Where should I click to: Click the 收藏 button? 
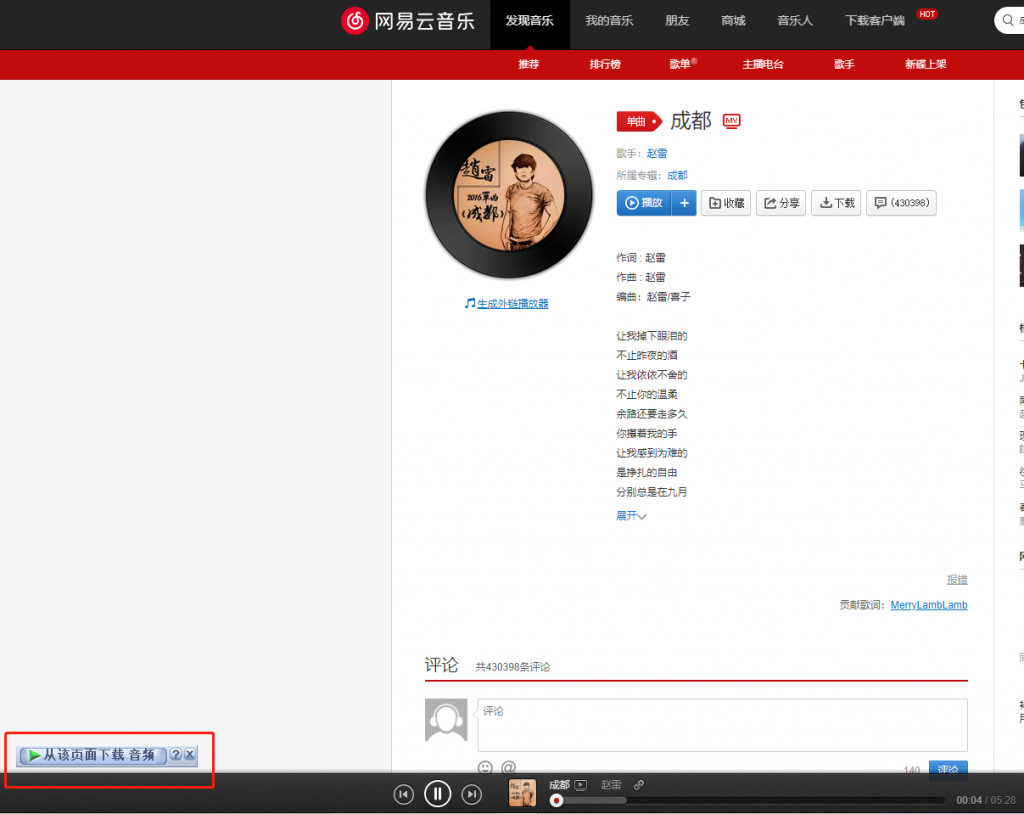click(x=726, y=203)
